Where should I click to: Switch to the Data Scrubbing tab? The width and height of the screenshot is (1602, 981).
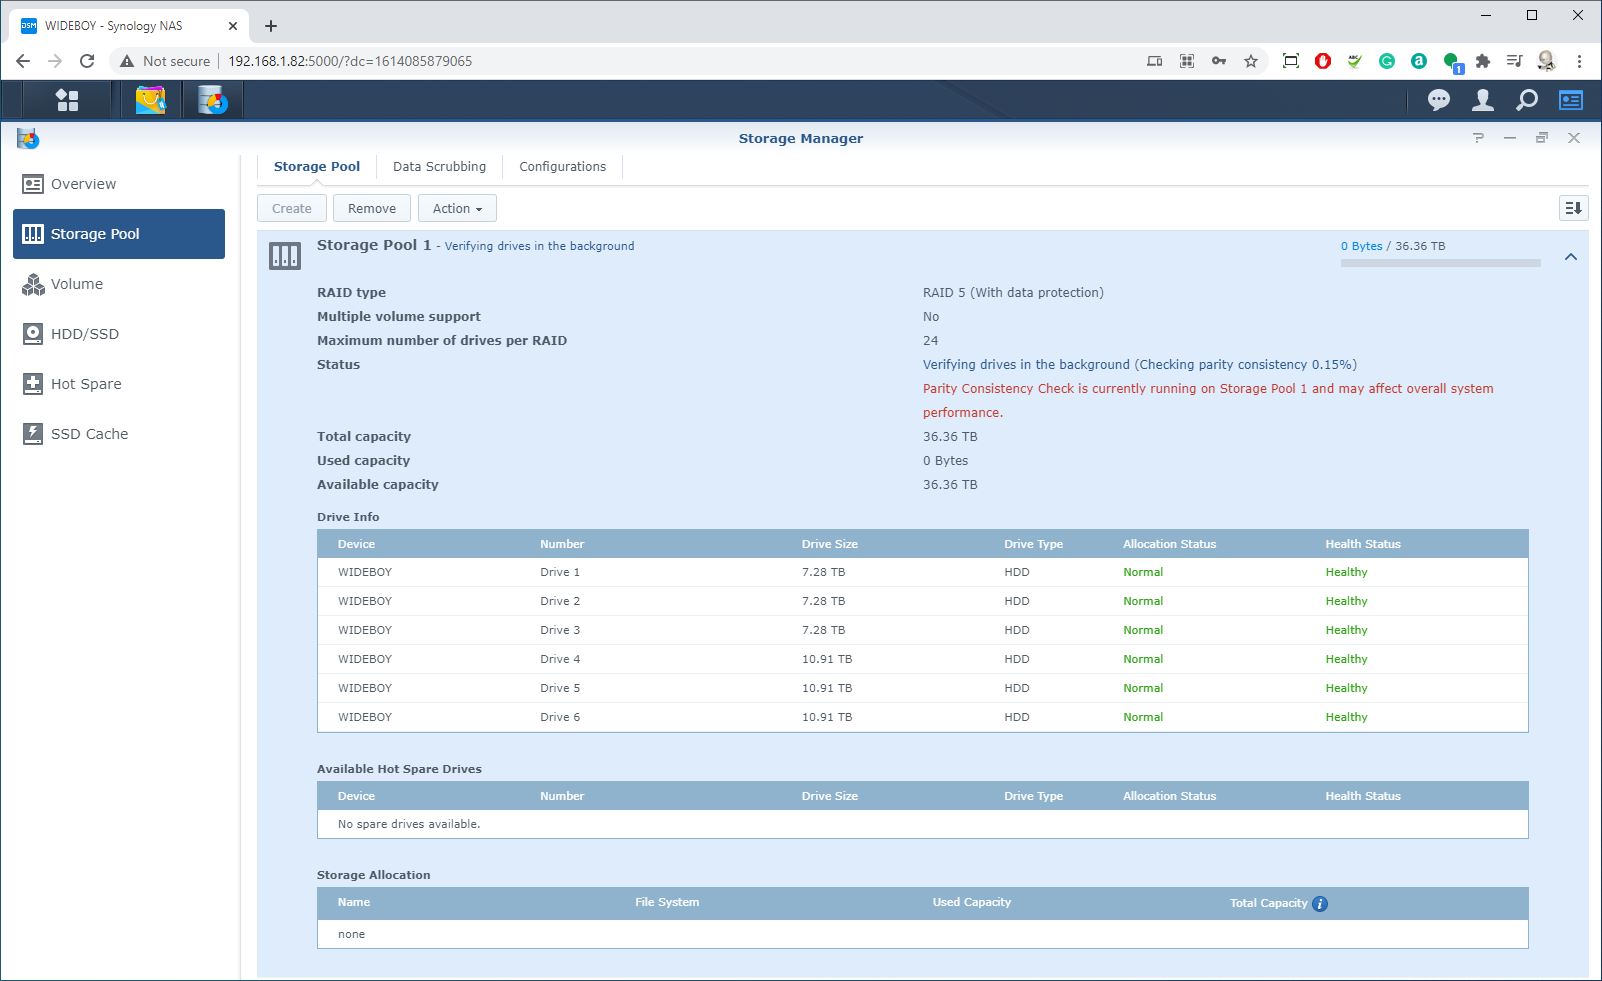(439, 167)
